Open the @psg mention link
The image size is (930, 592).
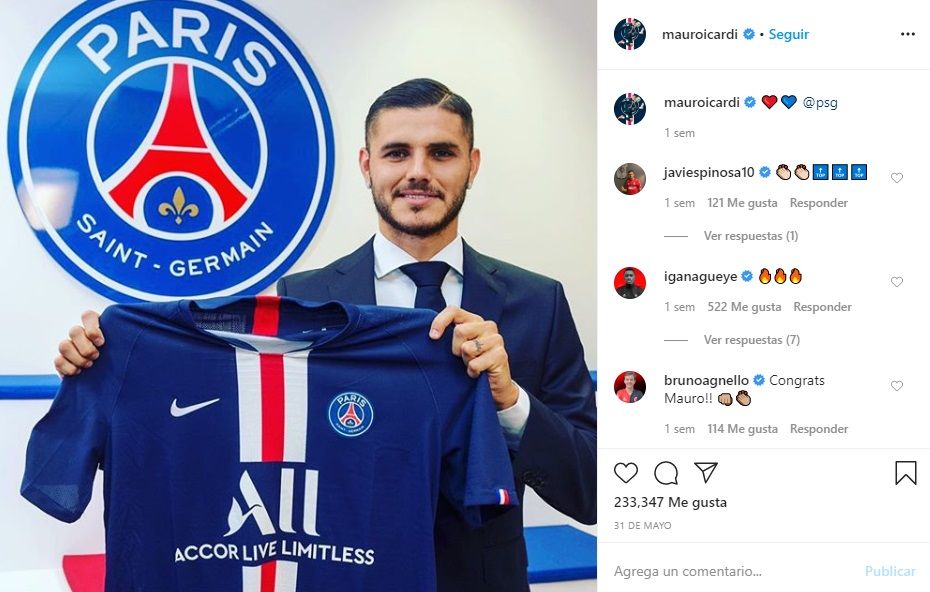pos(820,103)
